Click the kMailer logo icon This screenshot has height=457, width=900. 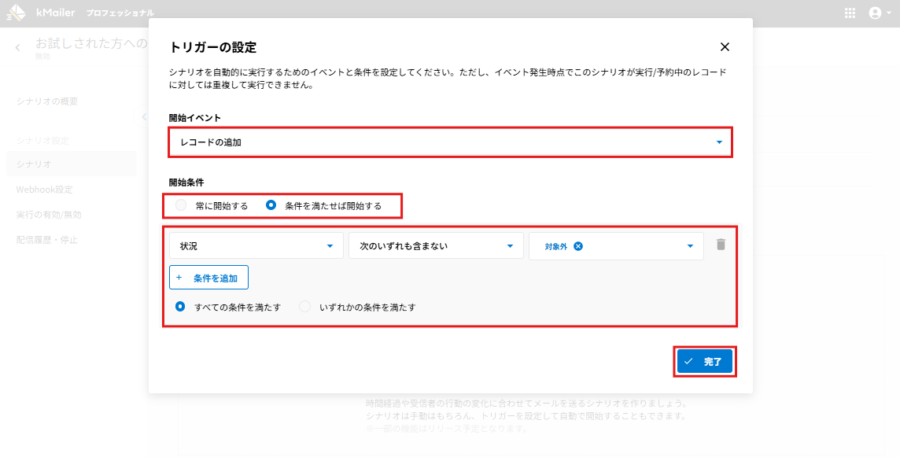[16, 13]
